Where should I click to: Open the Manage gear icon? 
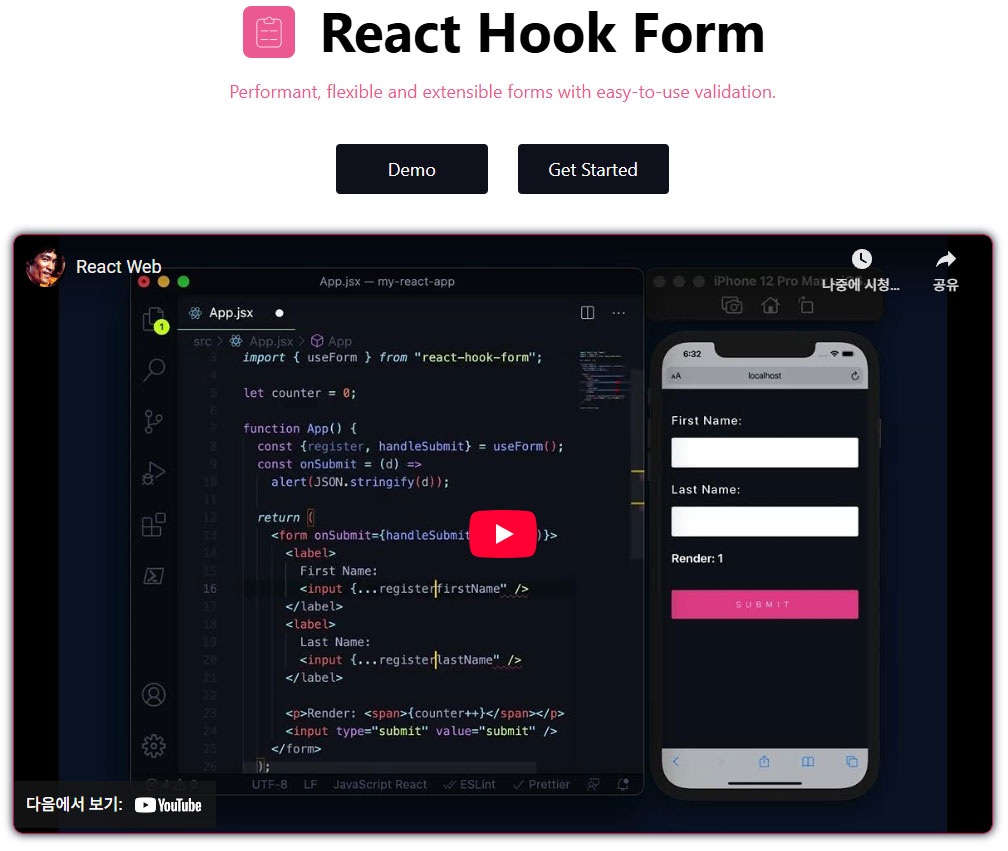click(x=154, y=746)
